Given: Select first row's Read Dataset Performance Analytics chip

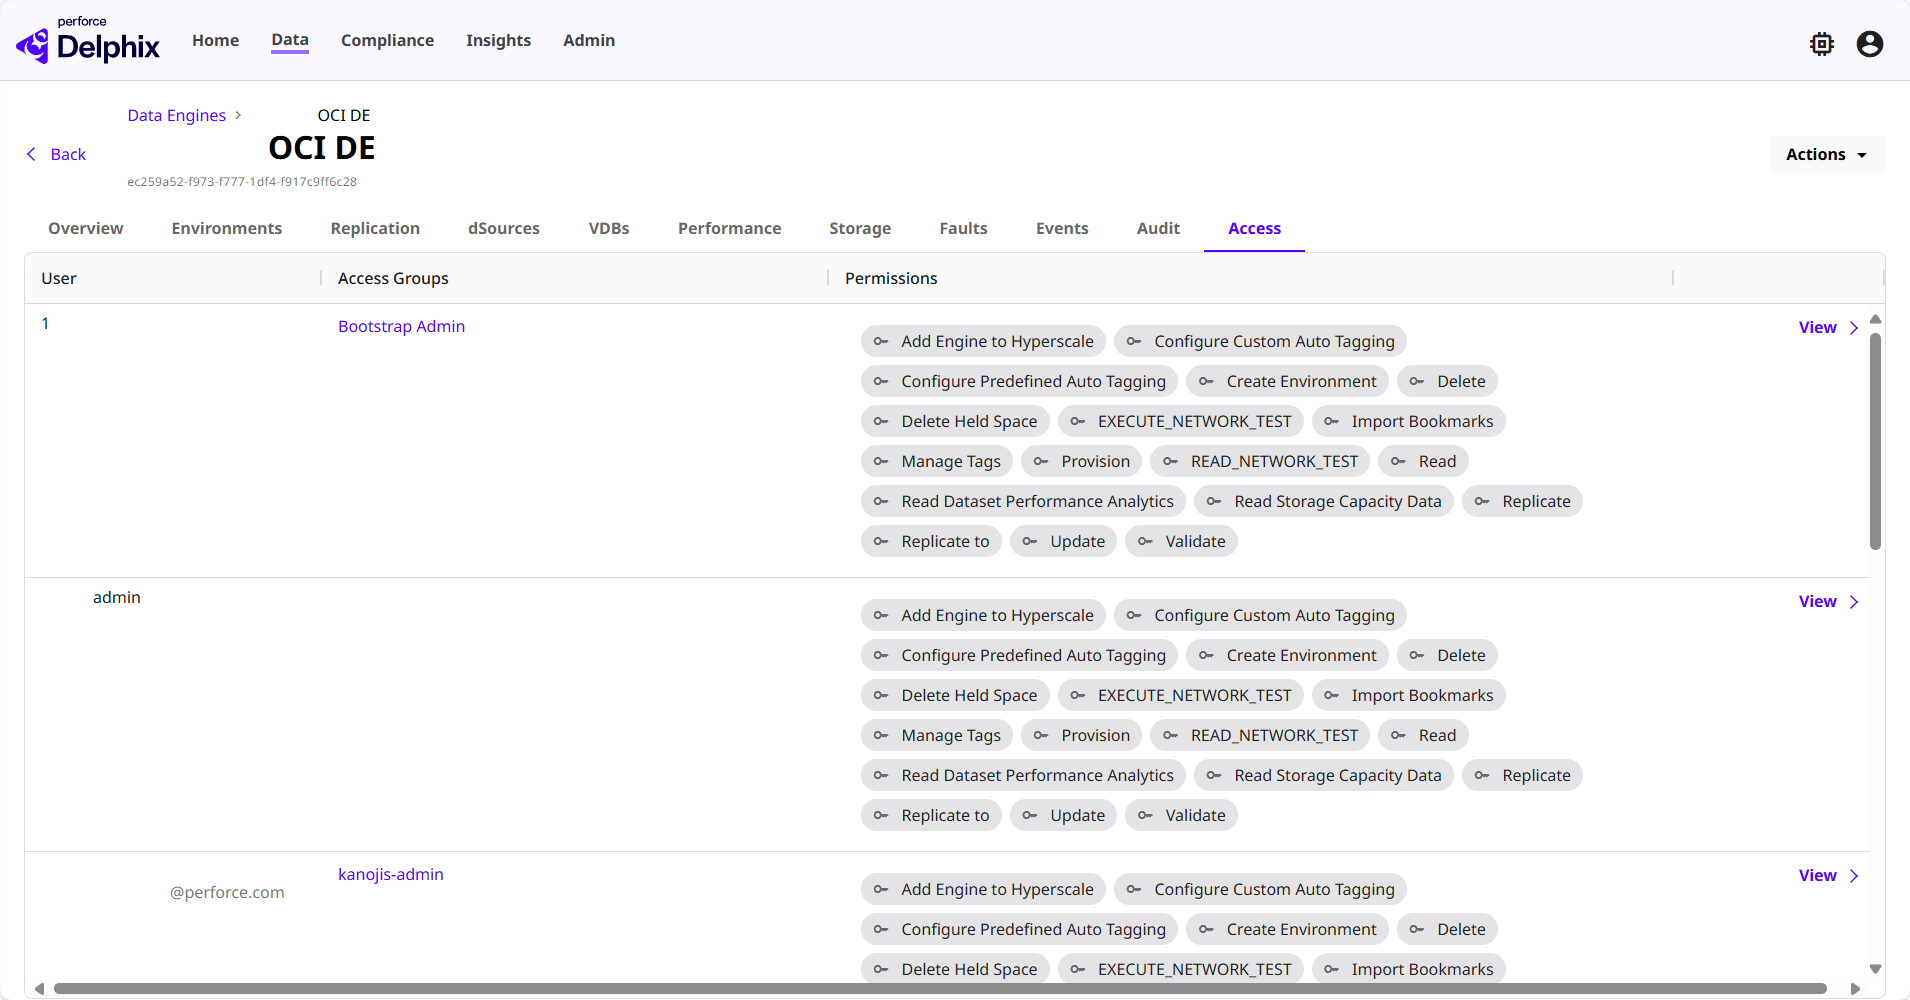Looking at the screenshot, I should [1023, 501].
